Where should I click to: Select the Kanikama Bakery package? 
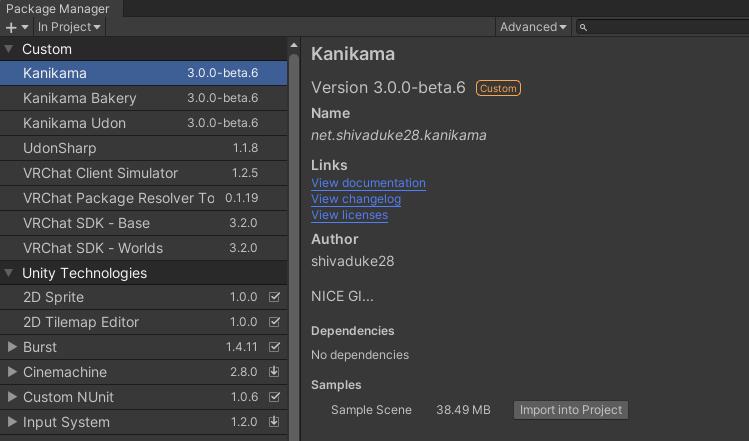pos(143,98)
